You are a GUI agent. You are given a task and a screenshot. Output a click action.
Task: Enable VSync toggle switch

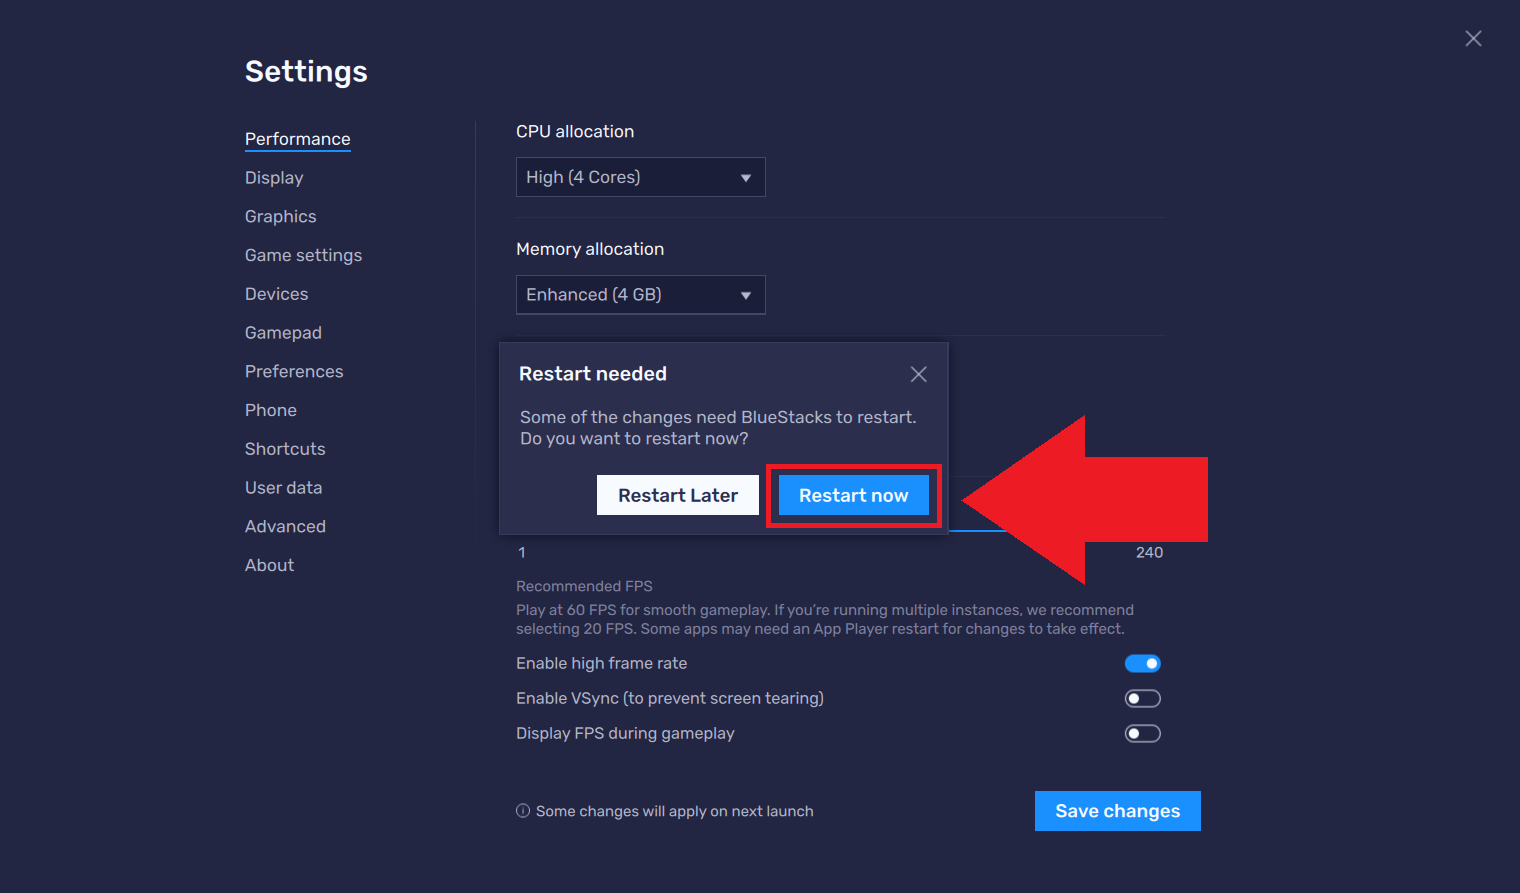coord(1142,699)
